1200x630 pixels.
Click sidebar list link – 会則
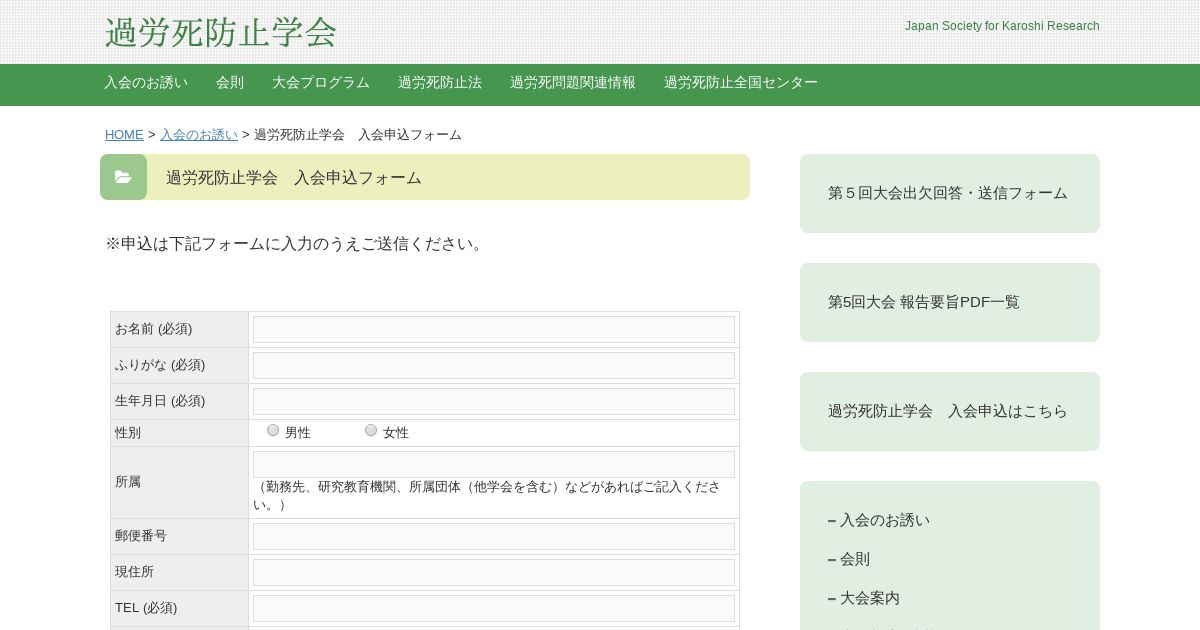pyautogui.click(x=849, y=559)
